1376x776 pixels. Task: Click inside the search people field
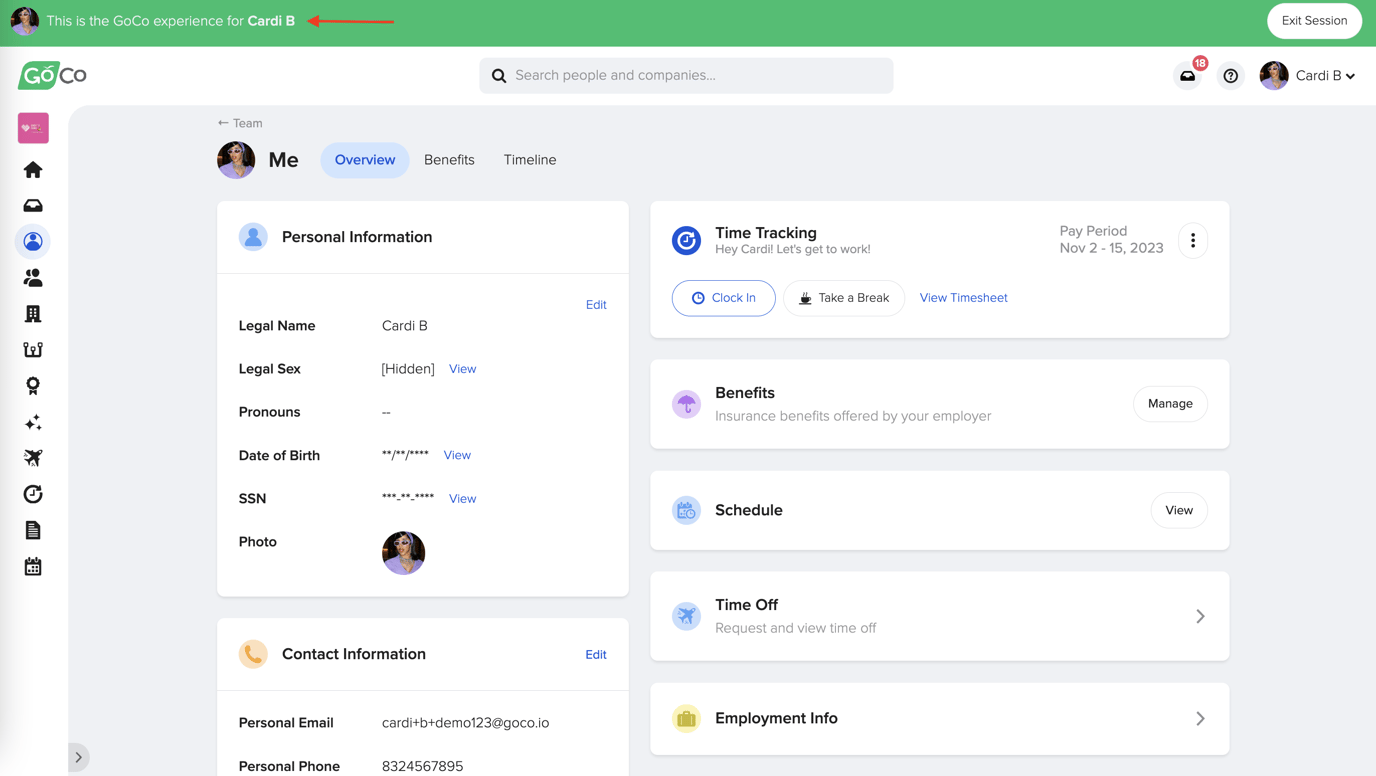point(686,75)
